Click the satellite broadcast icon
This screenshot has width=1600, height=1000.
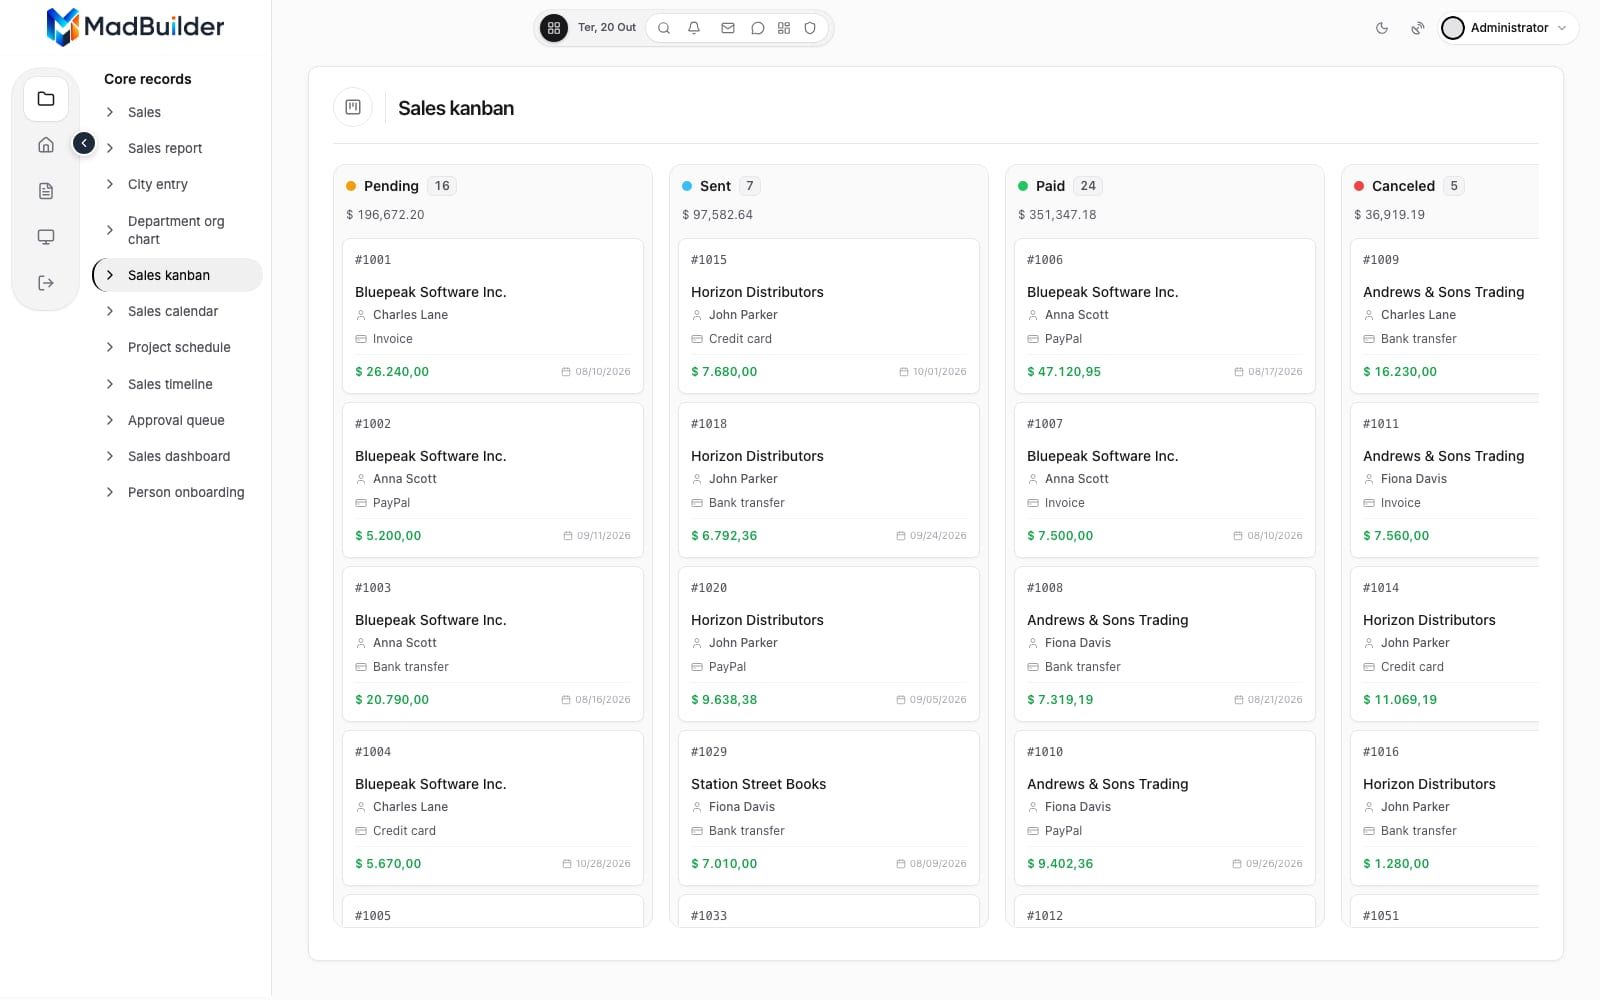click(x=1417, y=28)
